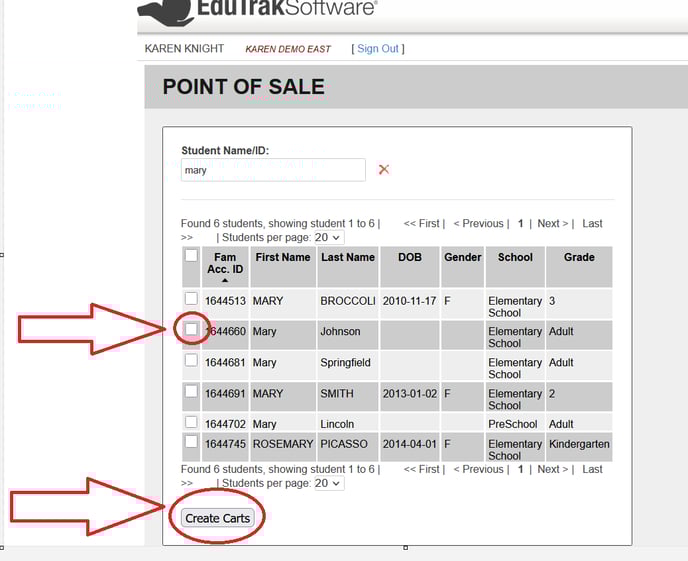
Task: Check the box for MARY BROCCOLI
Action: [x=191, y=300]
